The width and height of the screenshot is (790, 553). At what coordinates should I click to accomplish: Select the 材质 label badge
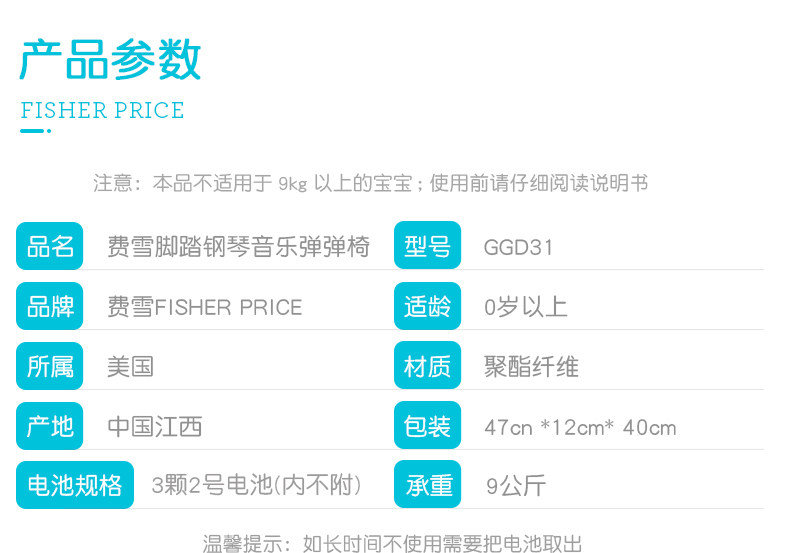coord(427,366)
